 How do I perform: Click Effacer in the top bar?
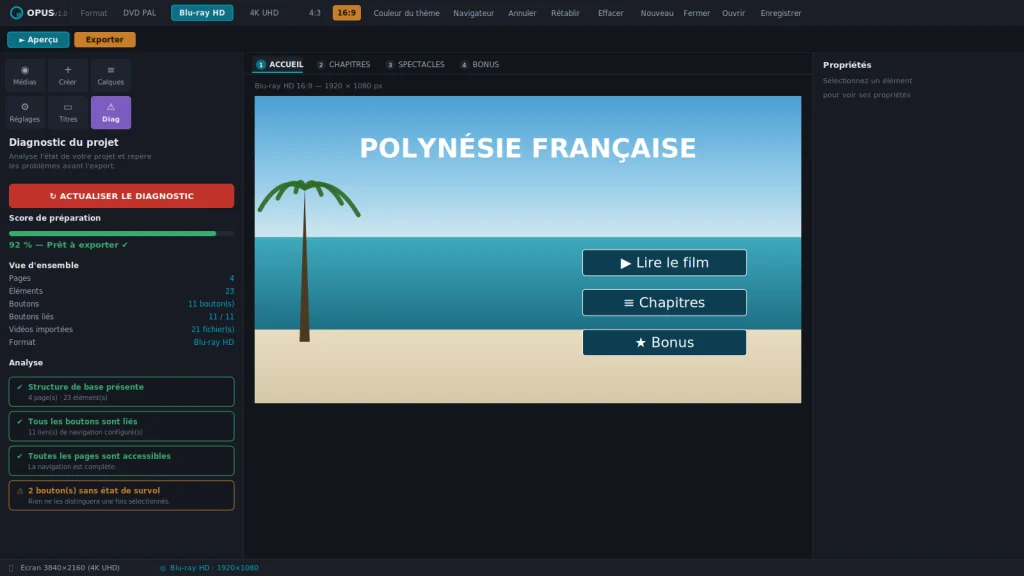pos(611,13)
